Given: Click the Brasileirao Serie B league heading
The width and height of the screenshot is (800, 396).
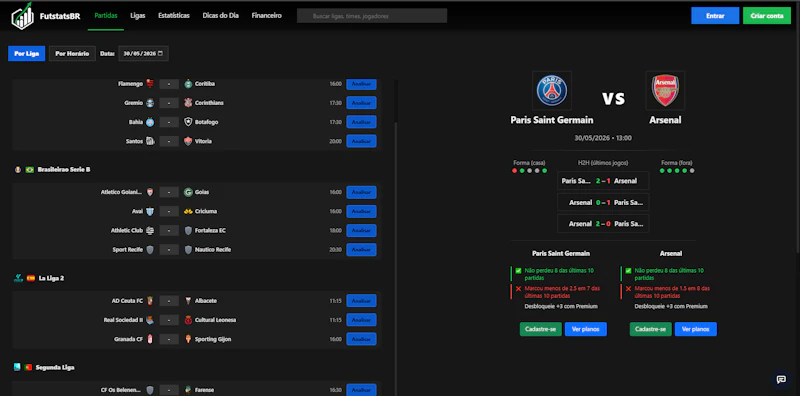Looking at the screenshot, I should tap(64, 169).
